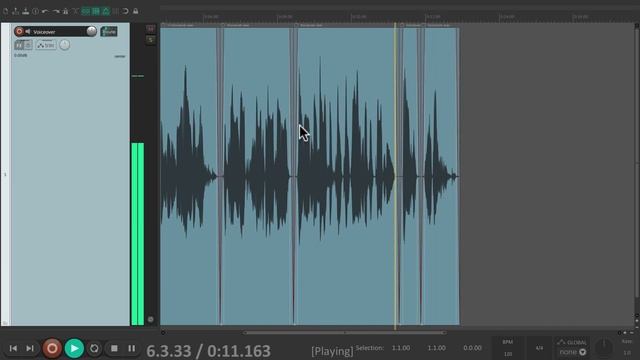Toggle auto-crossfade toolbar icon
The width and height of the screenshot is (640, 360).
76,11
